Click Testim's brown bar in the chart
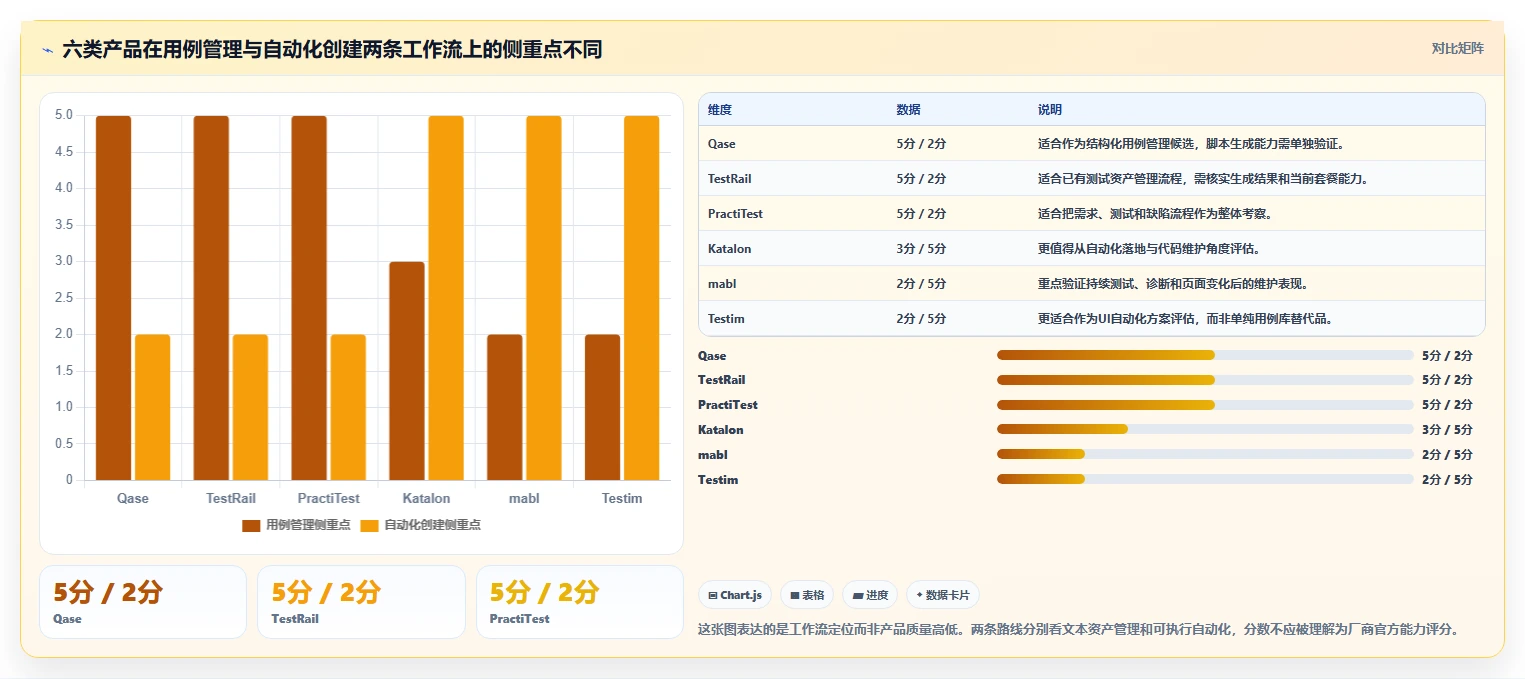This screenshot has height=679, width=1525. click(x=603, y=407)
